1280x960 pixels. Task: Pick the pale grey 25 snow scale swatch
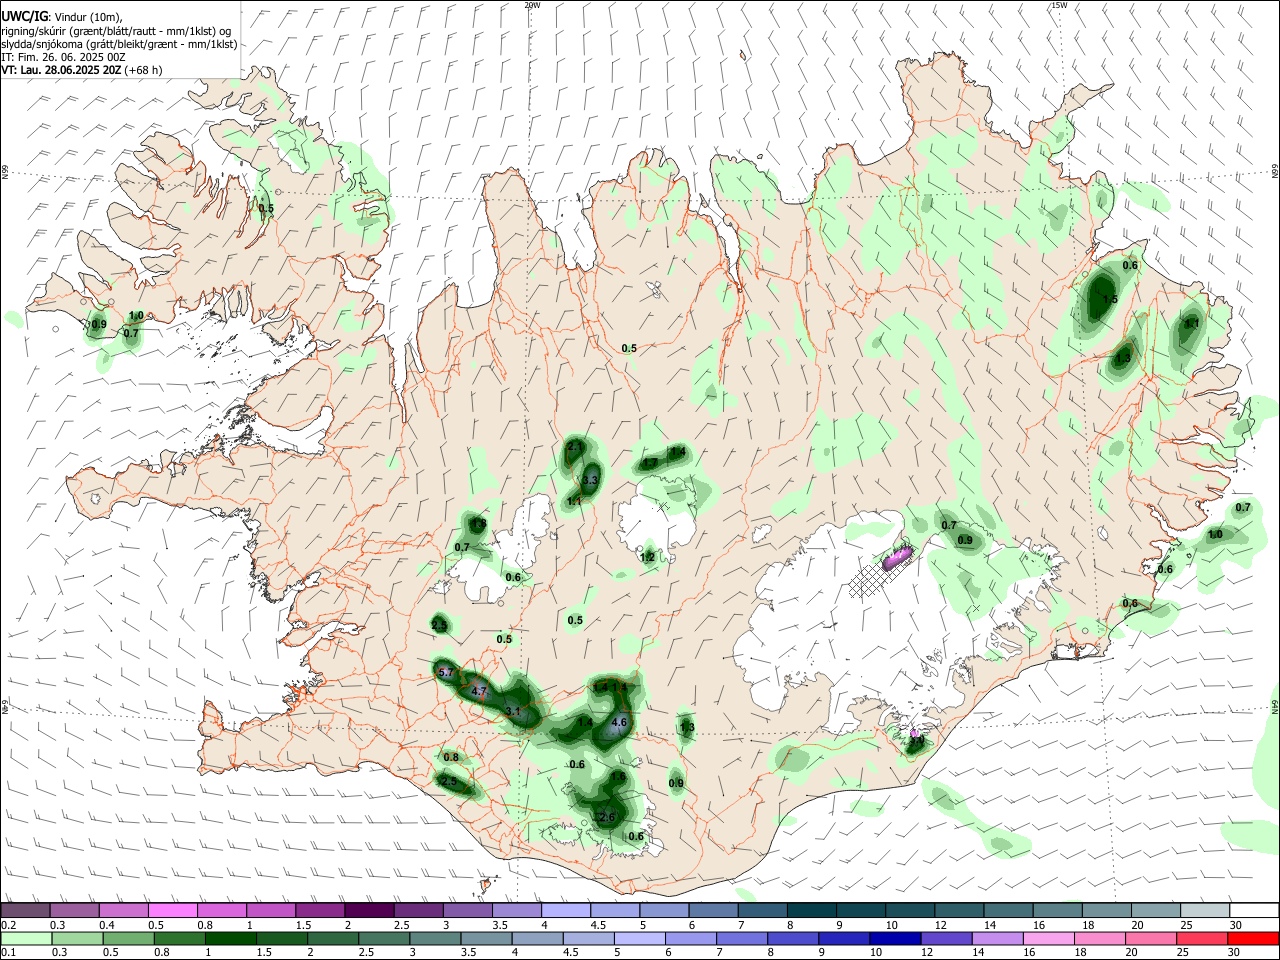tap(1205, 911)
